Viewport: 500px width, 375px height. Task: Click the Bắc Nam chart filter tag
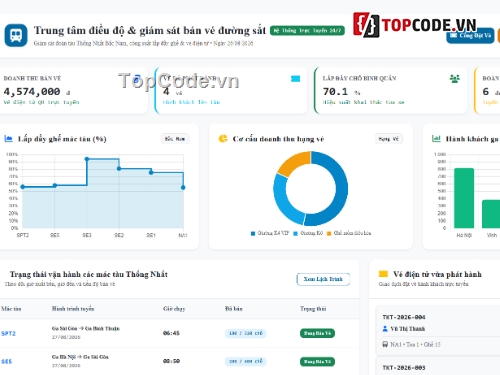(175, 139)
